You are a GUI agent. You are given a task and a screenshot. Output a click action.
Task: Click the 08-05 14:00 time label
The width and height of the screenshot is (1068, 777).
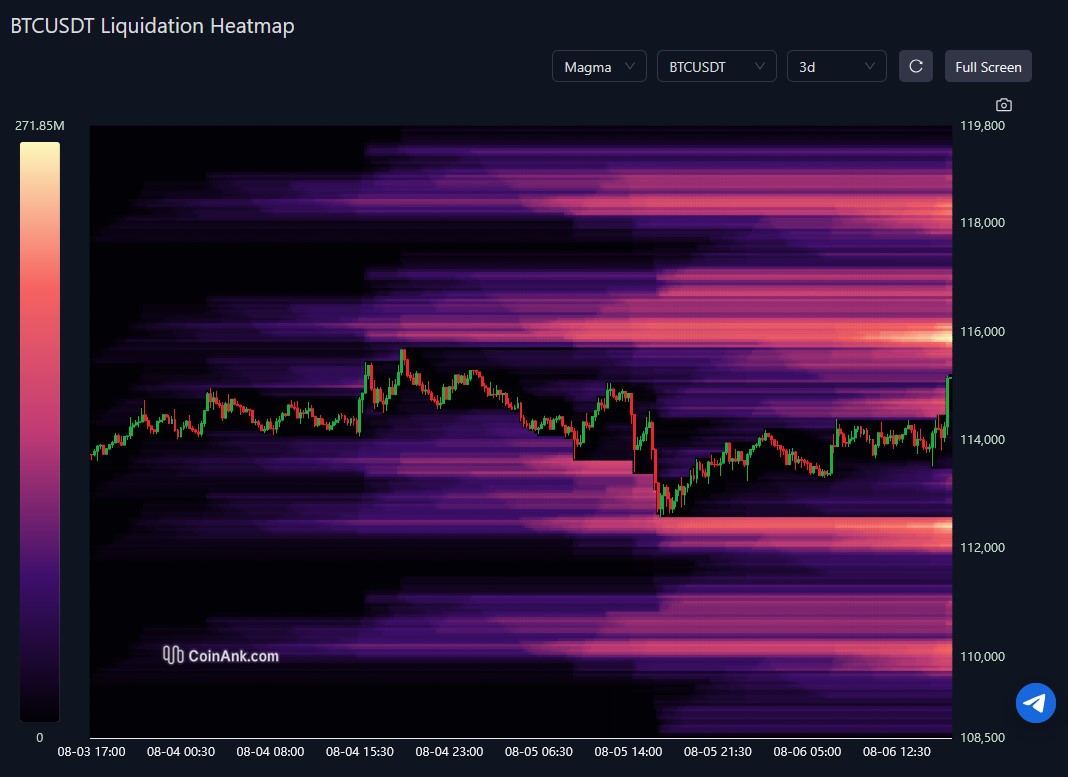(x=628, y=752)
